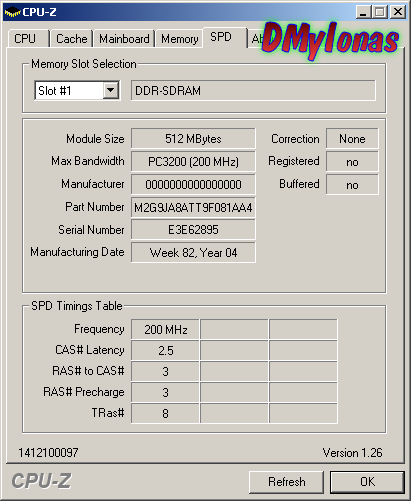Image resolution: width=411 pixels, height=501 pixels.
Task: Click the Max Bandwidth label
Action: coord(88,161)
